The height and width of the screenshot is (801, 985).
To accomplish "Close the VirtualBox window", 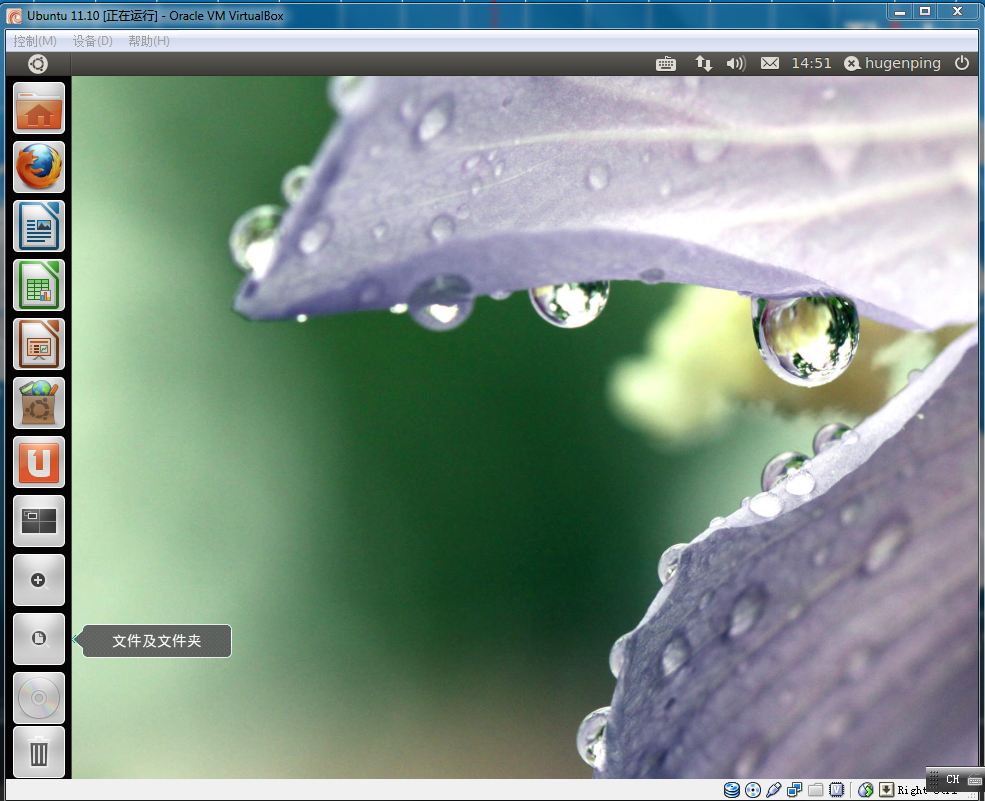I will 958,11.
